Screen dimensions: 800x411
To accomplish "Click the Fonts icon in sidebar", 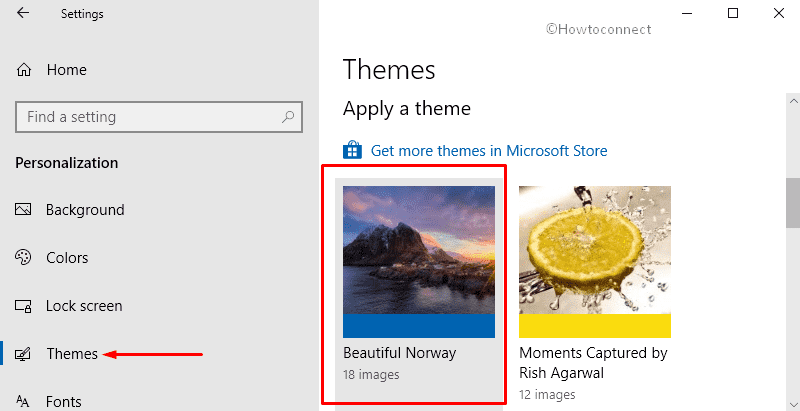I will pos(23,401).
